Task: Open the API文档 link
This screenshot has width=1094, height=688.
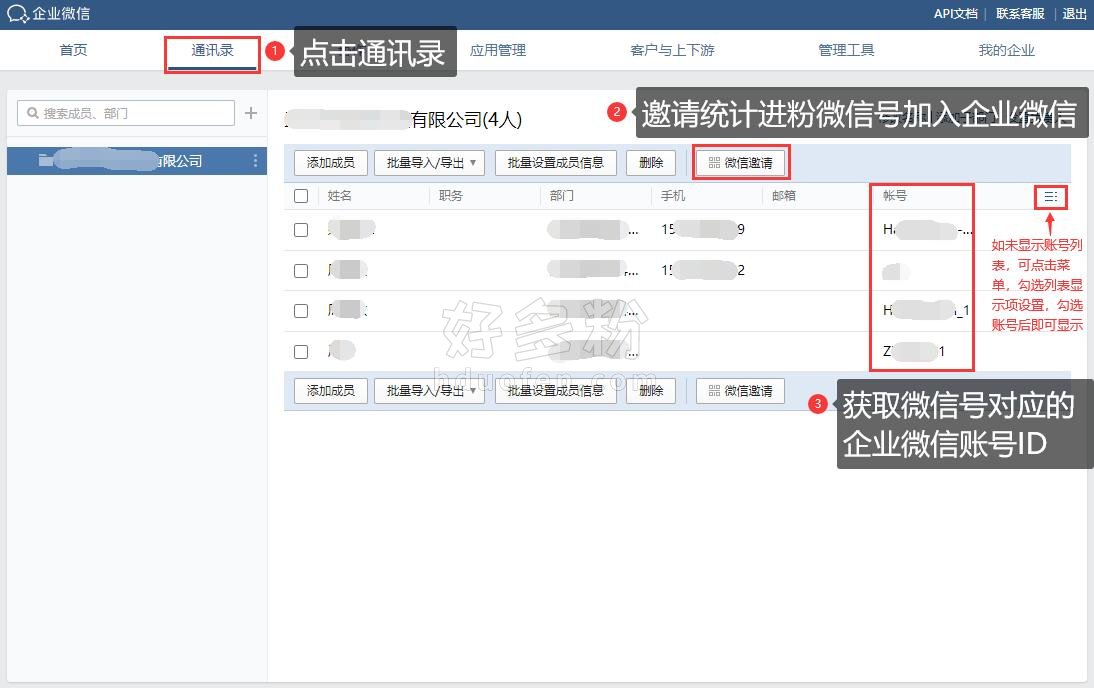Action: click(x=955, y=13)
